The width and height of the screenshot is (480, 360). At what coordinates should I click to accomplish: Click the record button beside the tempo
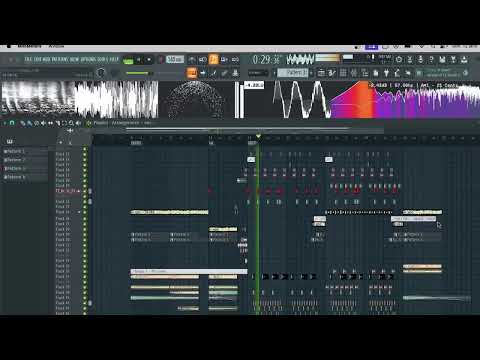(x=160, y=60)
